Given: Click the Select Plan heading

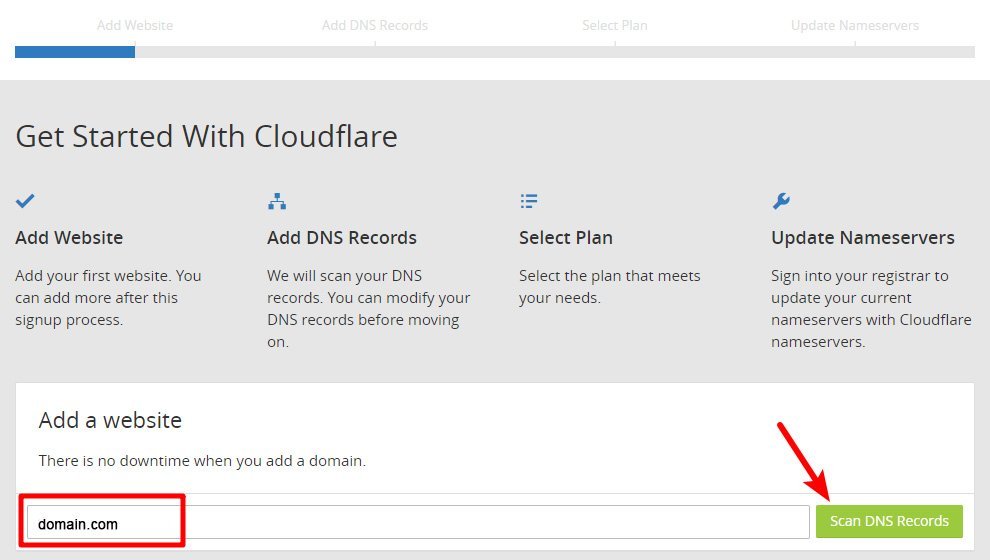Looking at the screenshot, I should coord(566,237).
